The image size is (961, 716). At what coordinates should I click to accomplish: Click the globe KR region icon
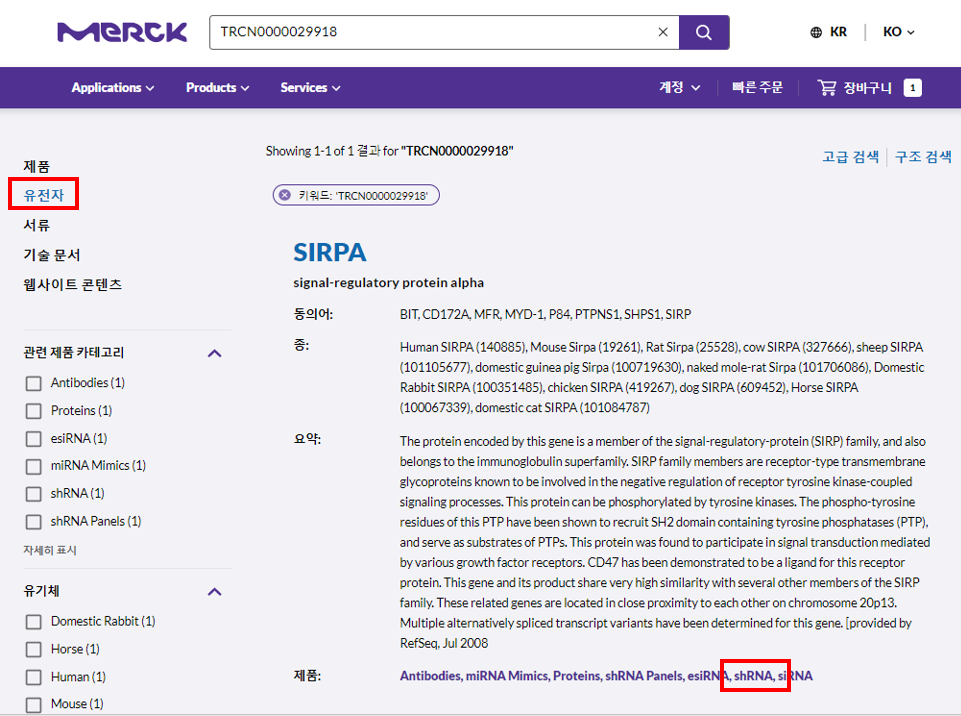pos(817,32)
